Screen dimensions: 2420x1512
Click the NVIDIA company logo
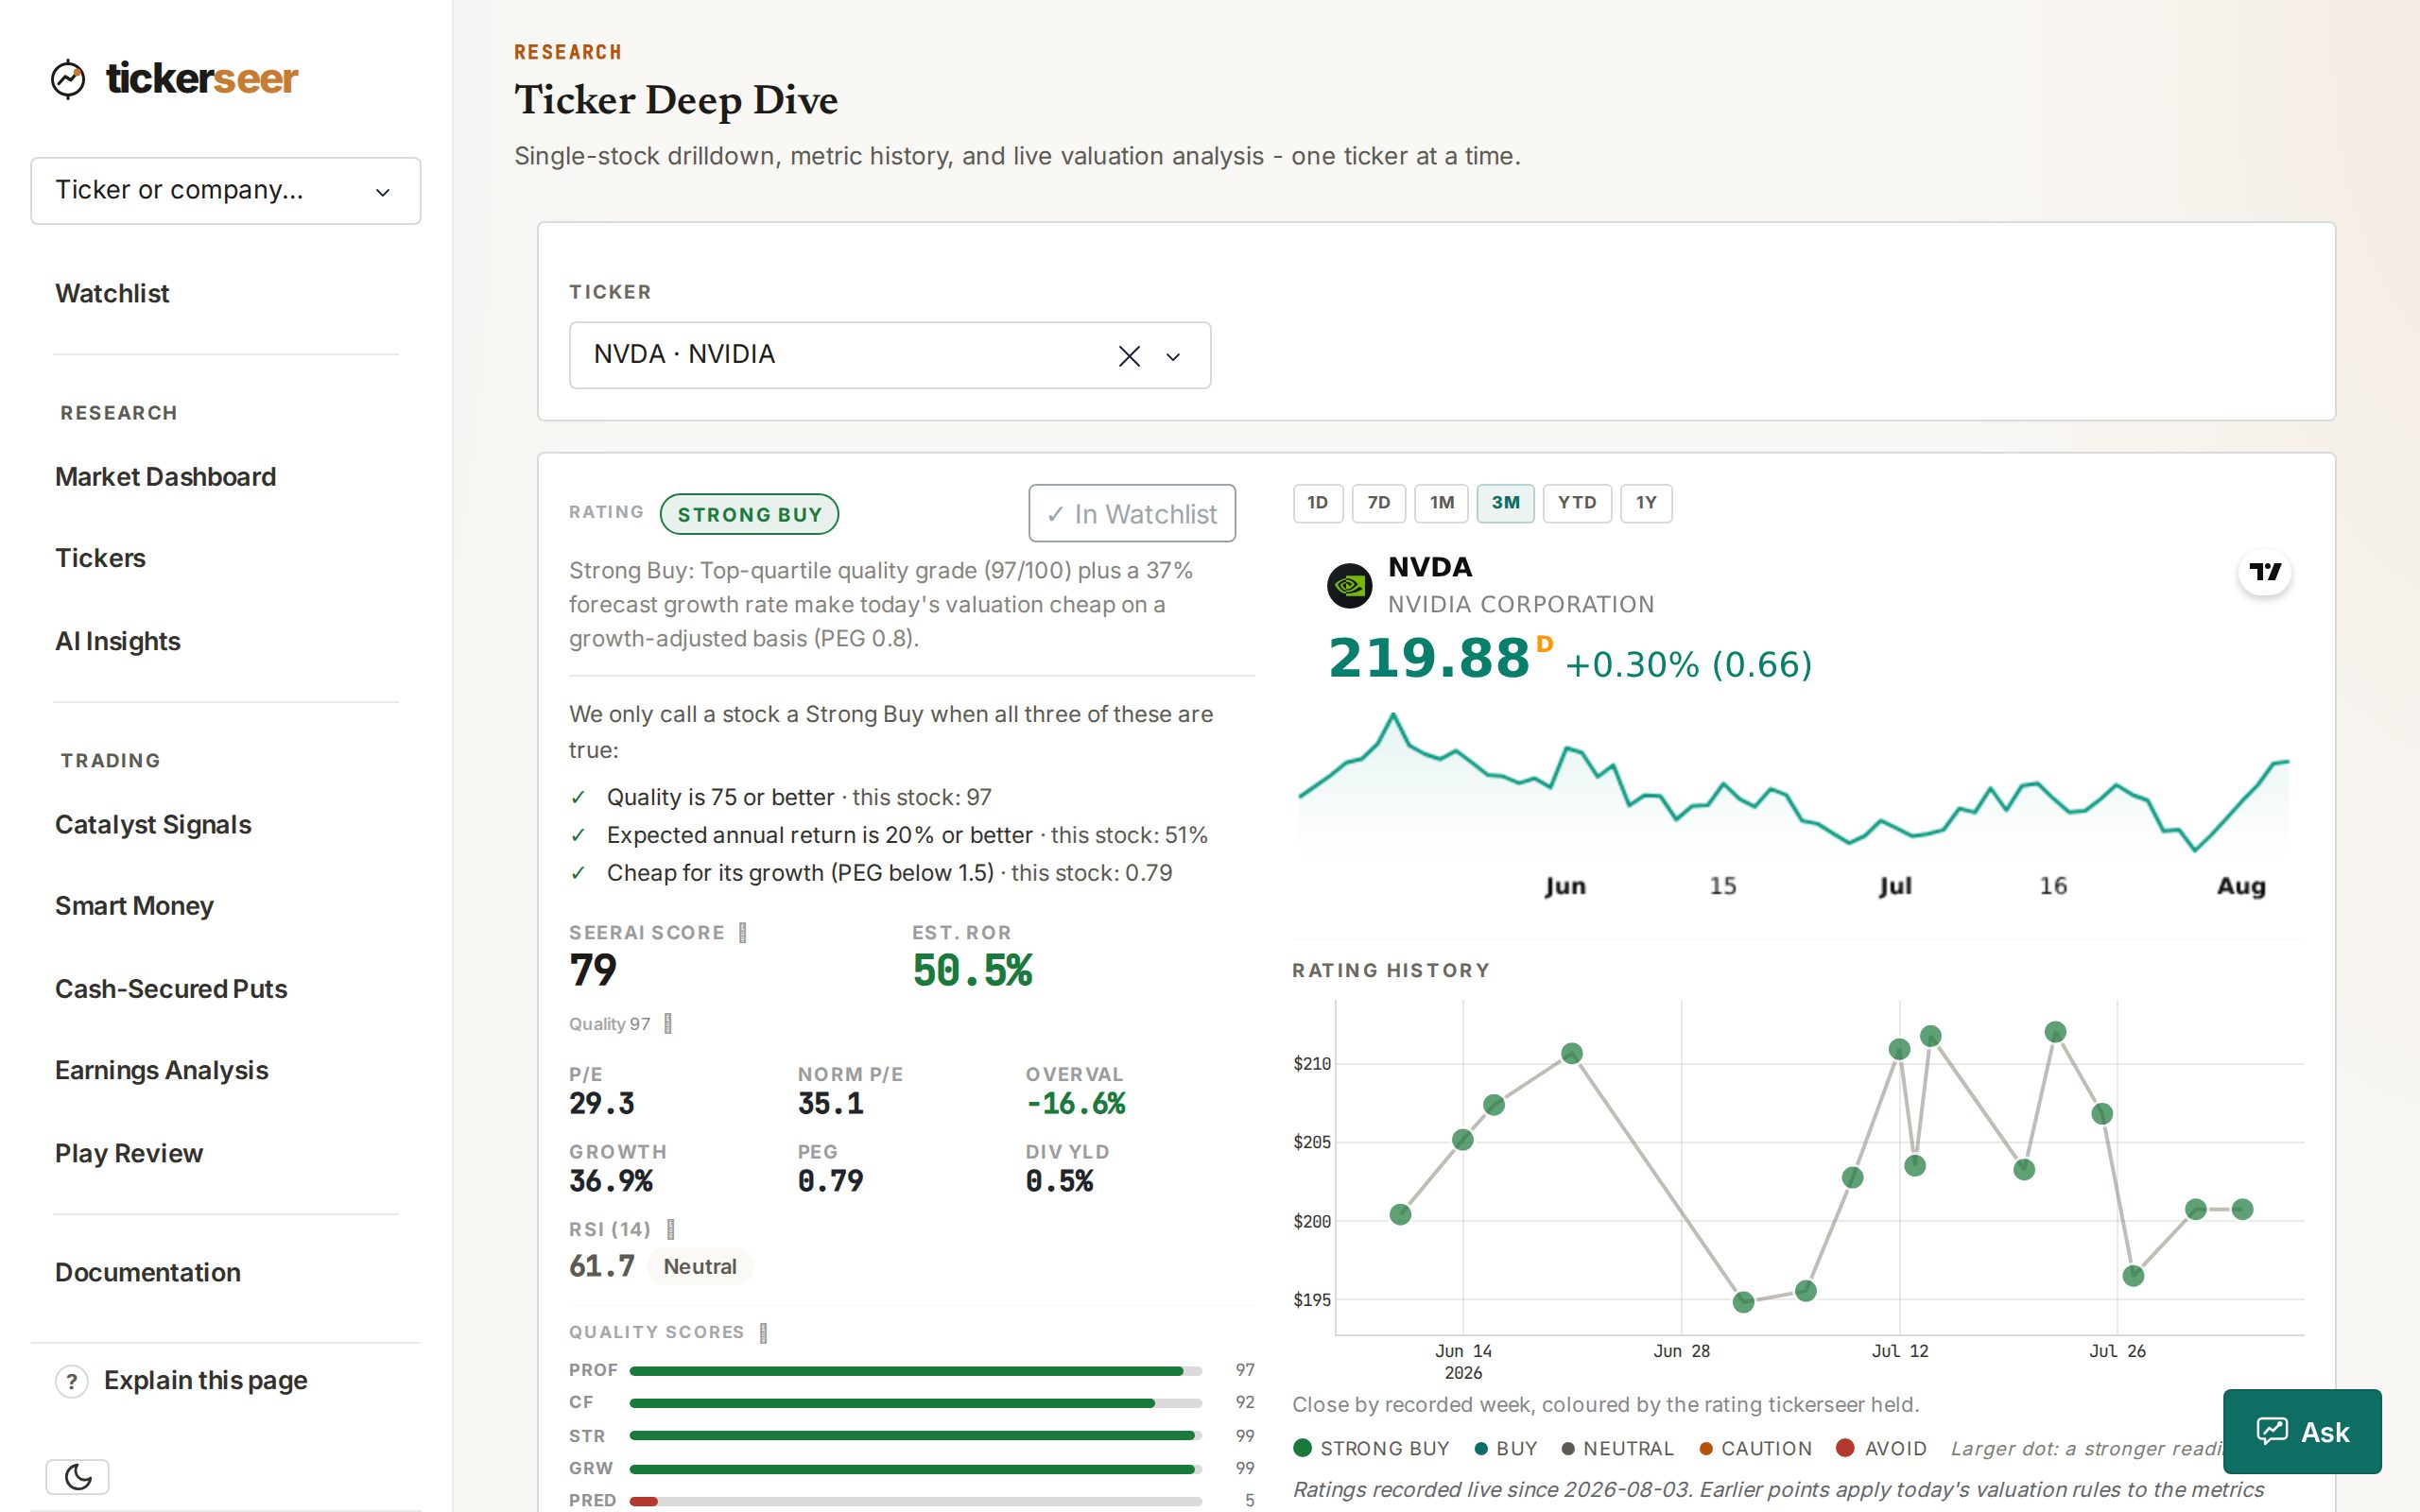1350,586
